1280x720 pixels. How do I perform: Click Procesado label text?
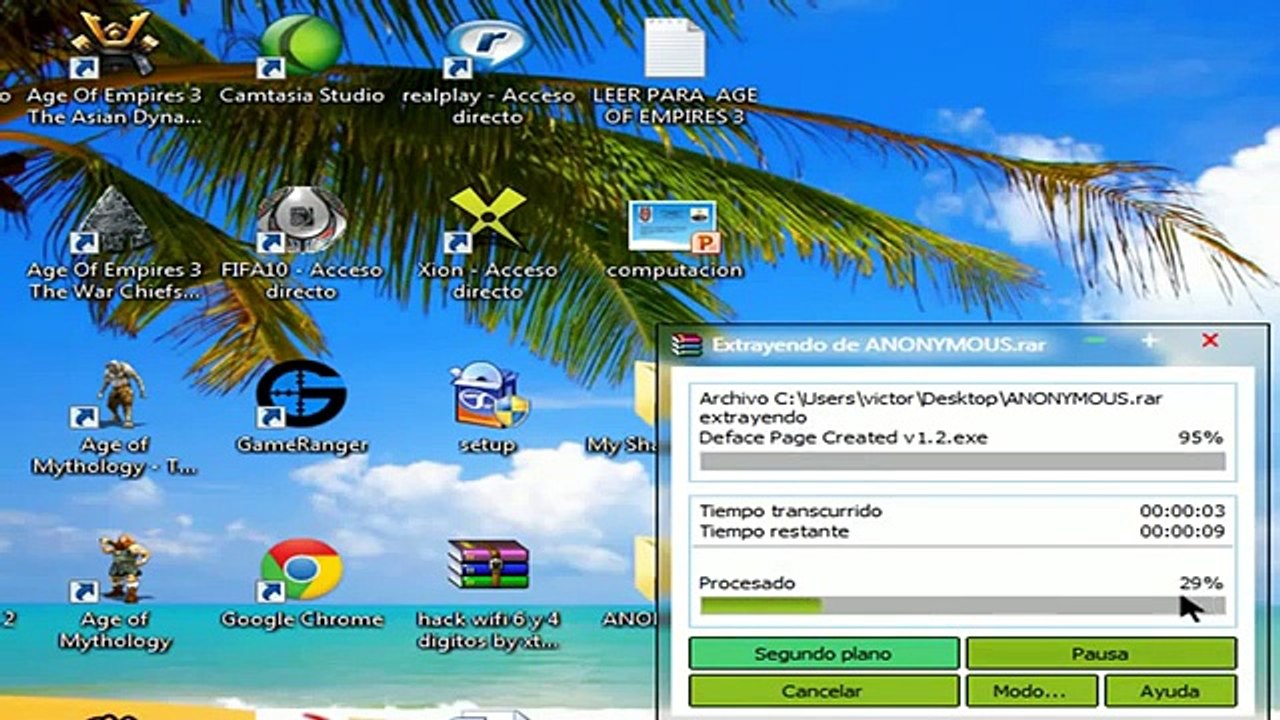747,583
